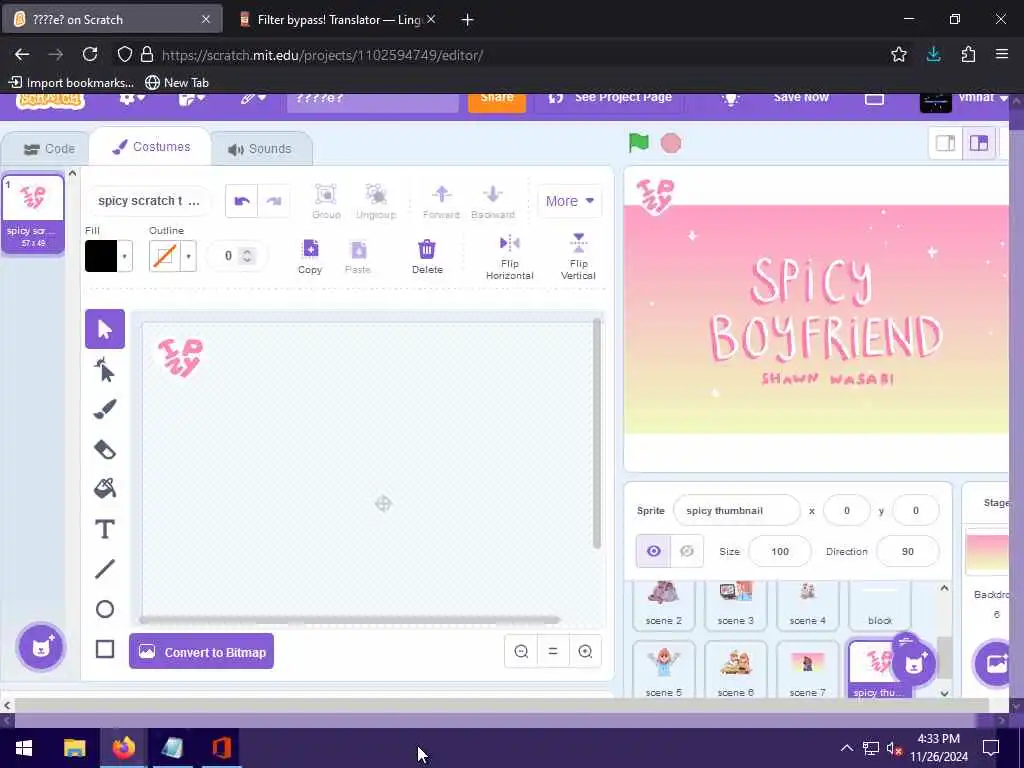This screenshot has width=1024, height=768.
Task: Click See Project Page button
Action: pos(611,101)
